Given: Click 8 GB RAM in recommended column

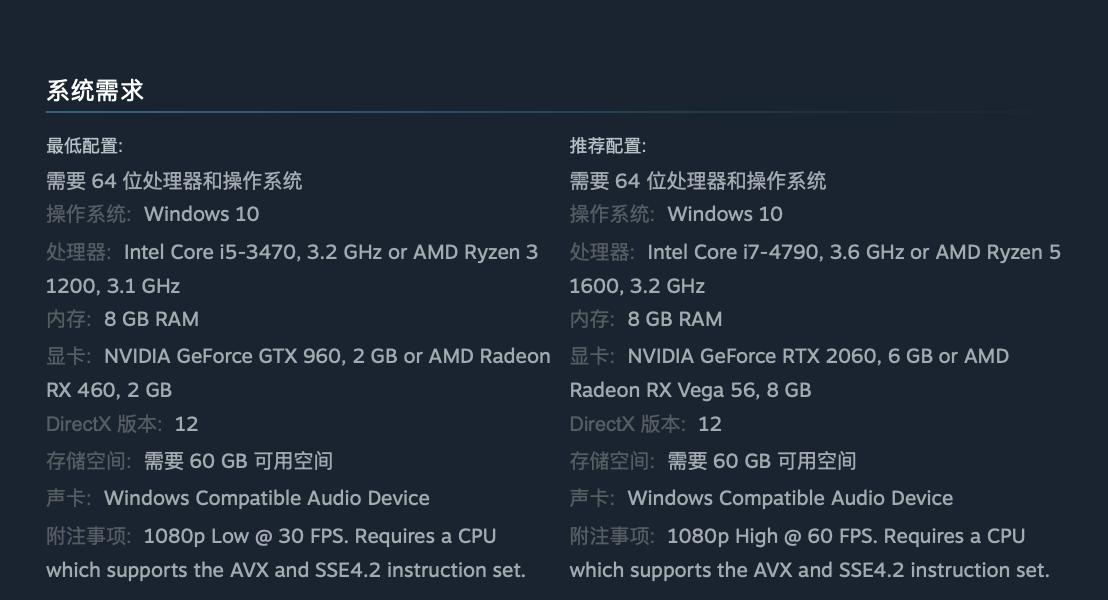Looking at the screenshot, I should [675, 319].
